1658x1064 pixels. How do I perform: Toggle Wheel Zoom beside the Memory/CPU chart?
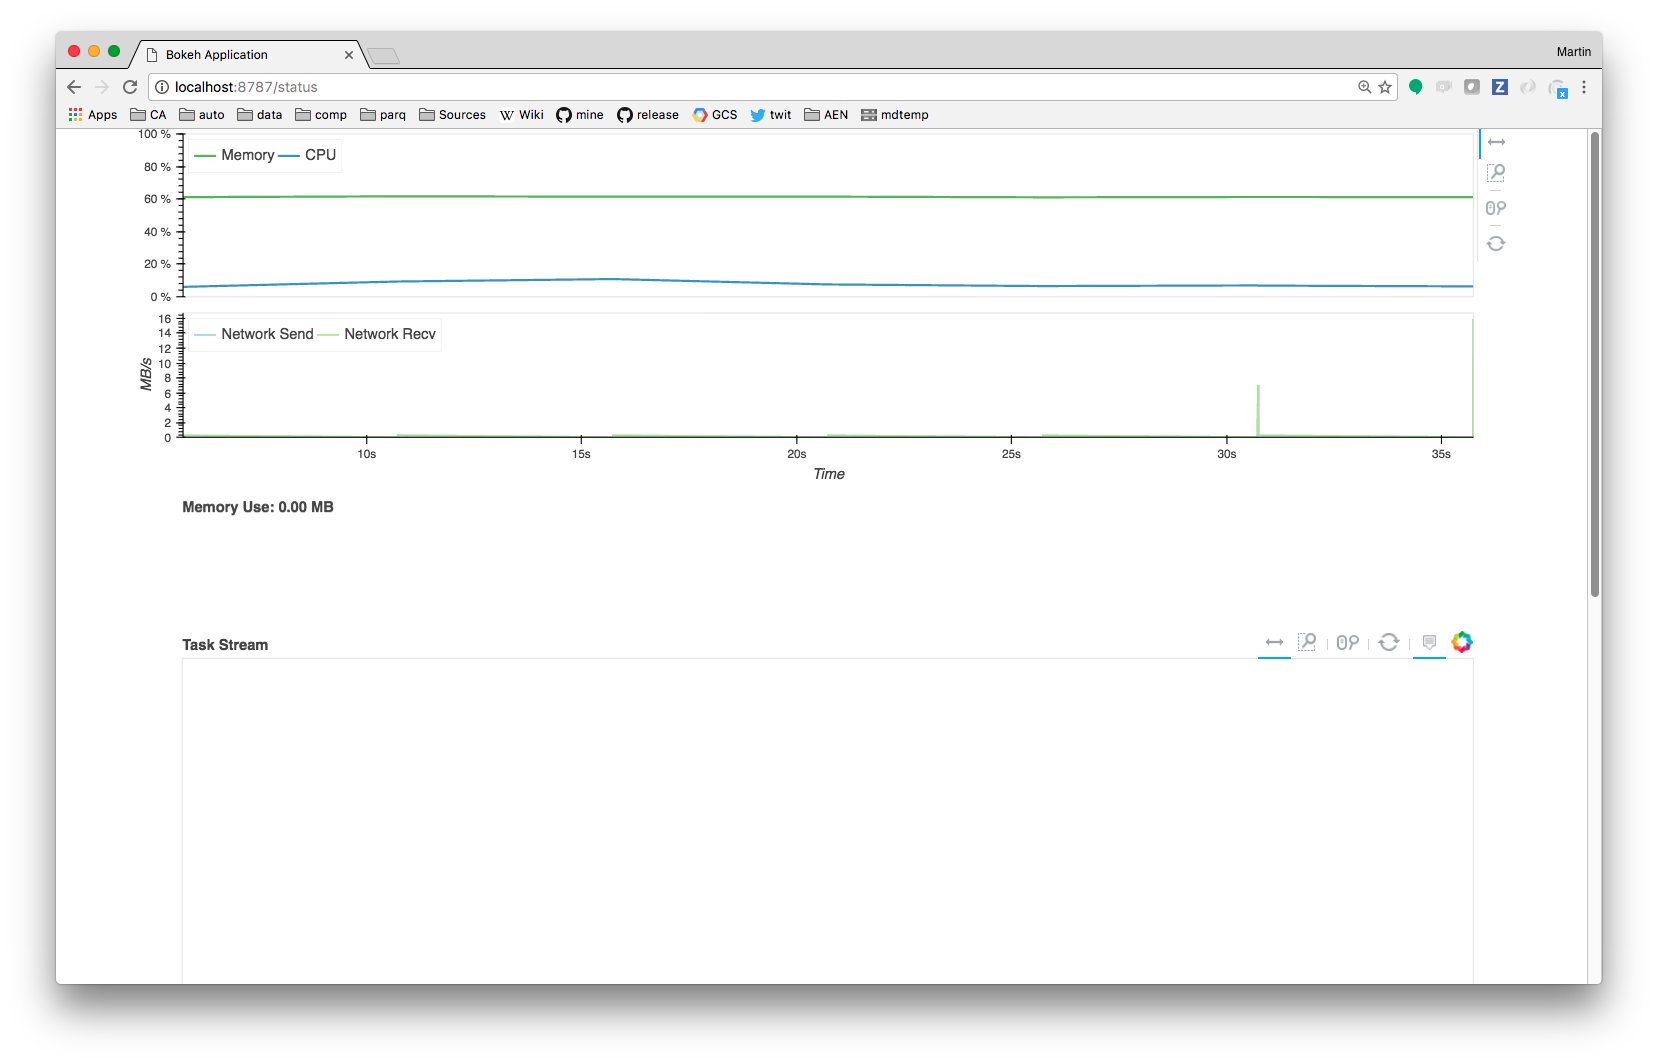point(1496,208)
